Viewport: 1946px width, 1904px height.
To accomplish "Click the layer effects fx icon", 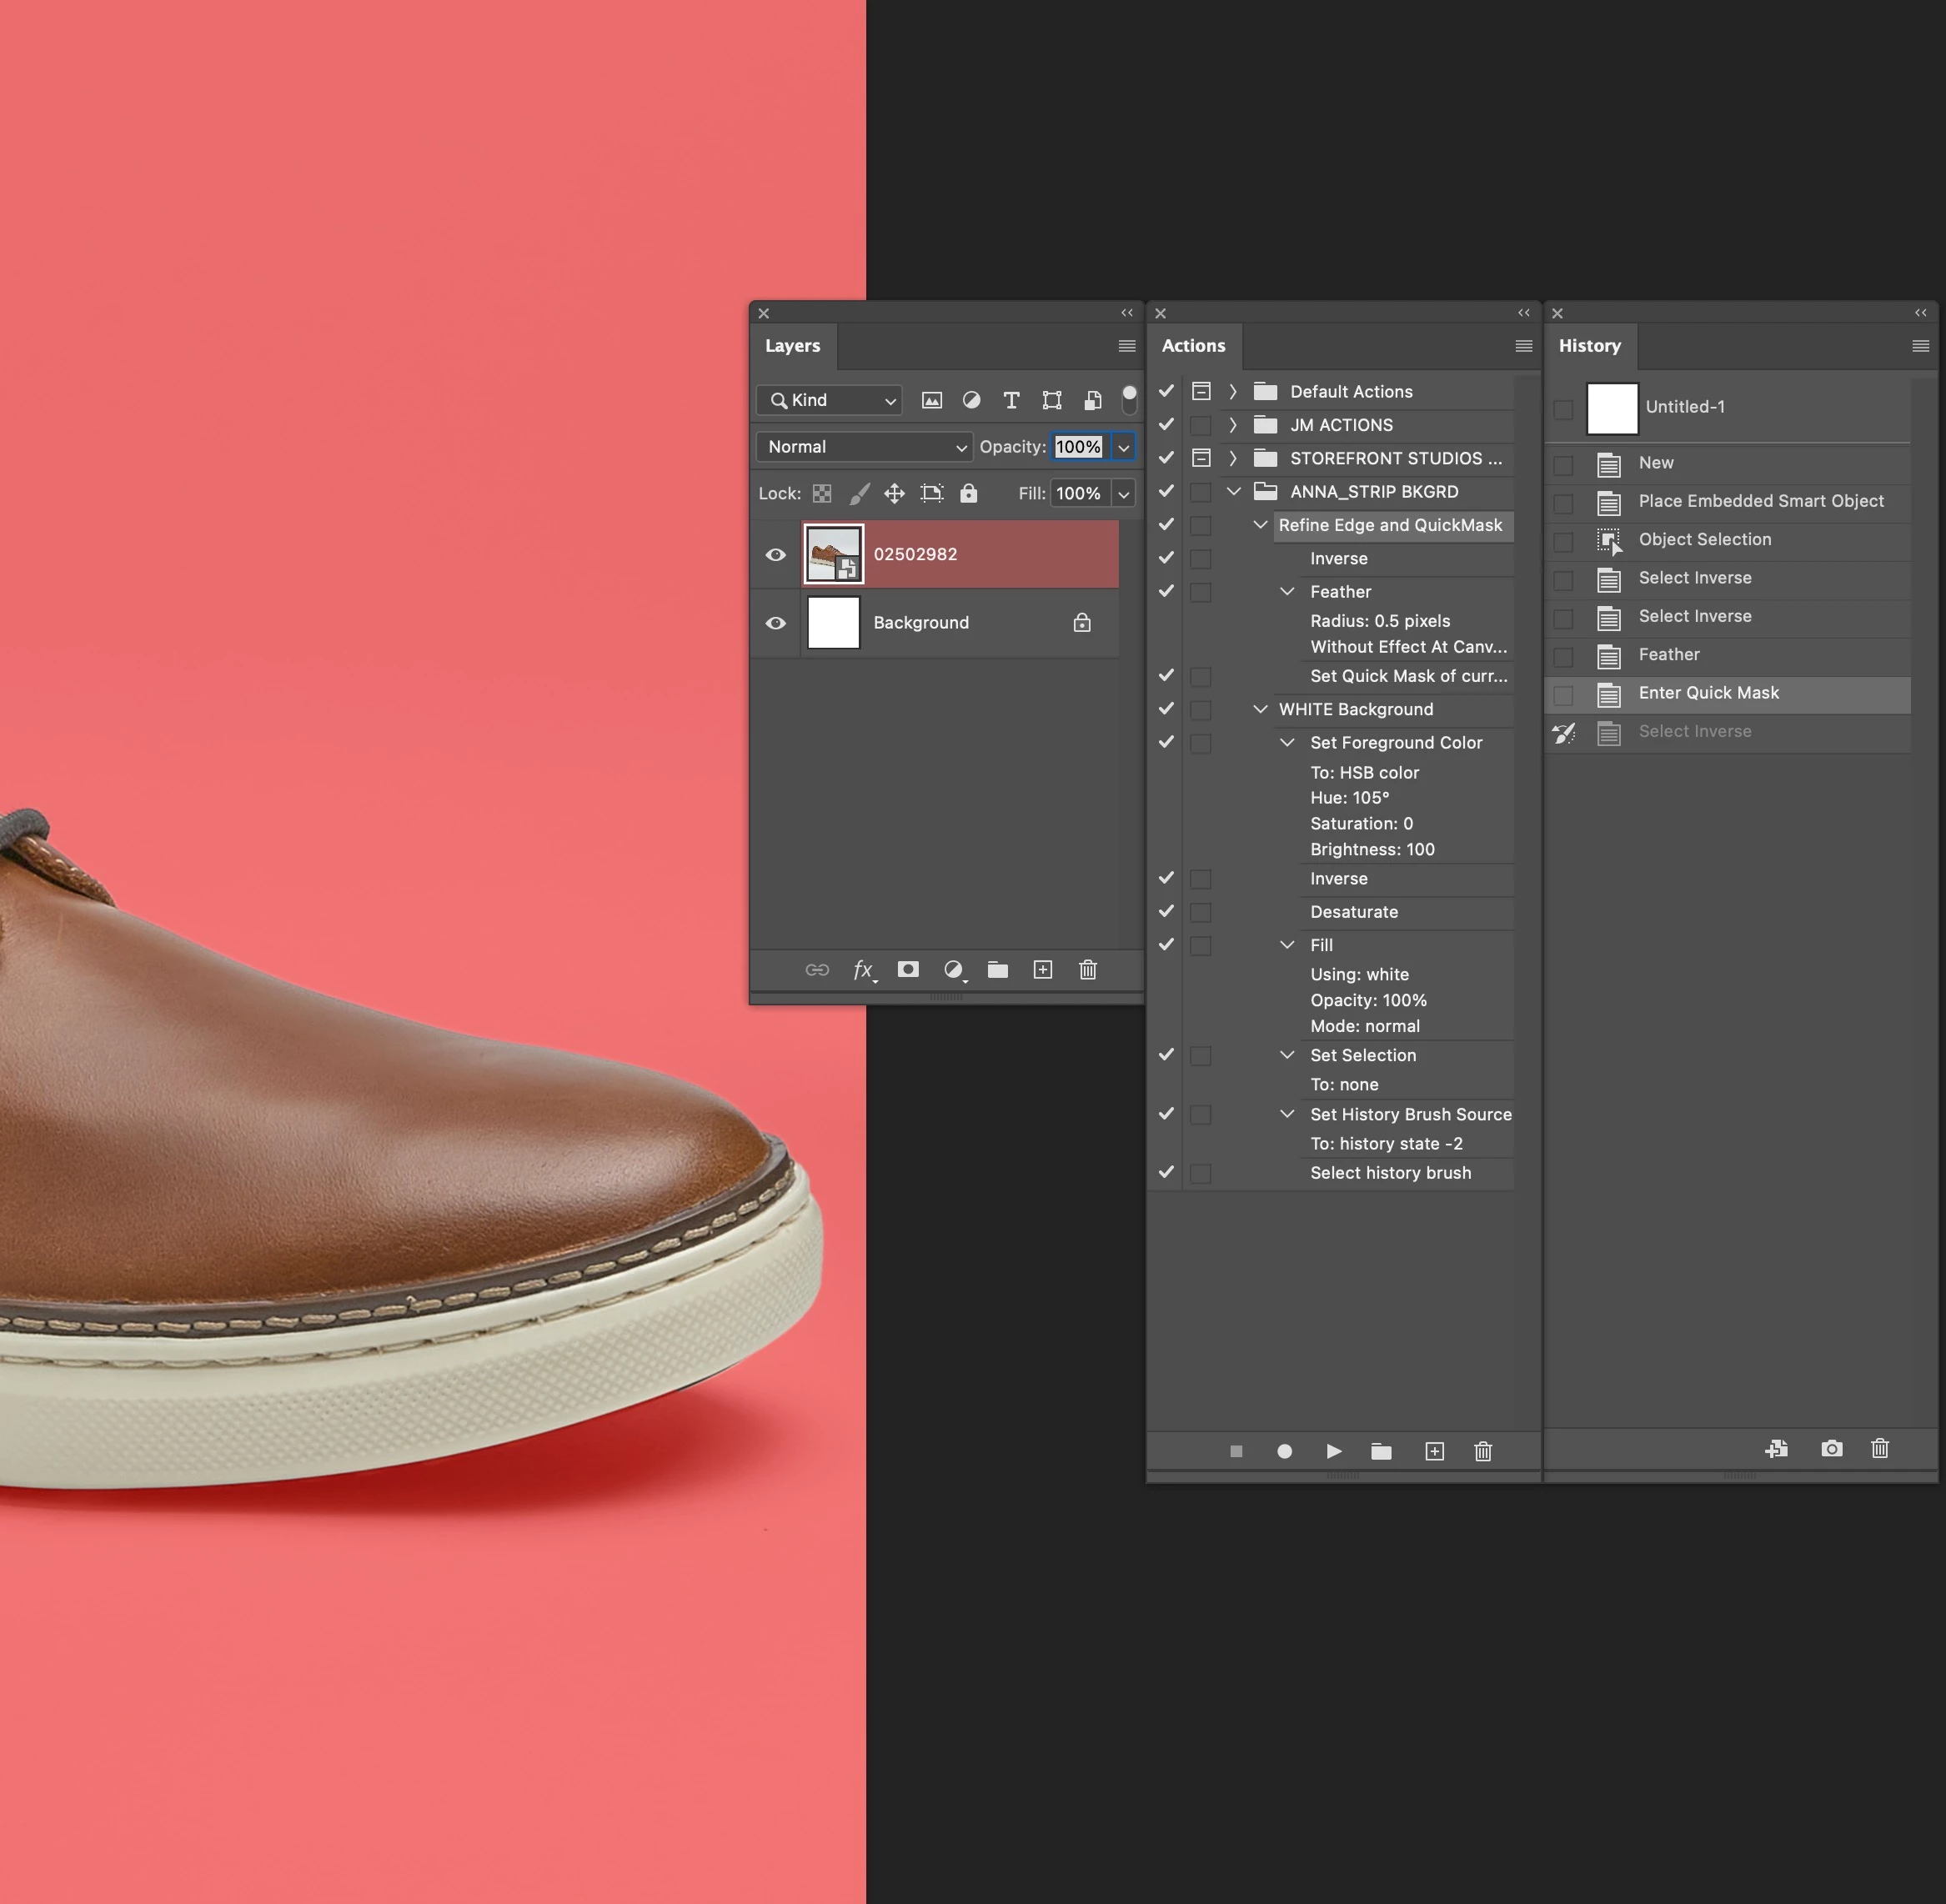I will 863,970.
